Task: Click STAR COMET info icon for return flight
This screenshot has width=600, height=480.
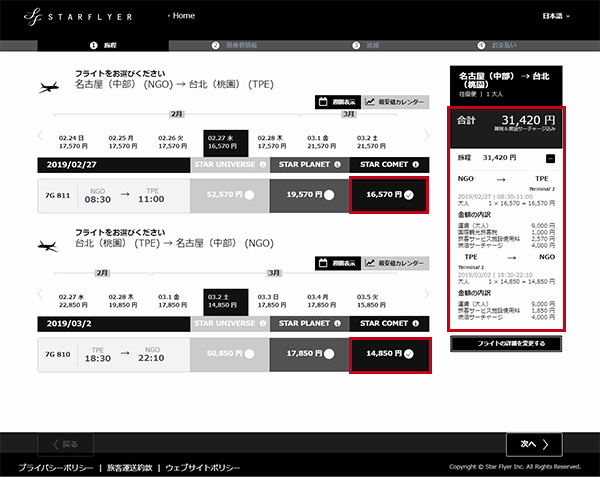Action: (x=419, y=323)
